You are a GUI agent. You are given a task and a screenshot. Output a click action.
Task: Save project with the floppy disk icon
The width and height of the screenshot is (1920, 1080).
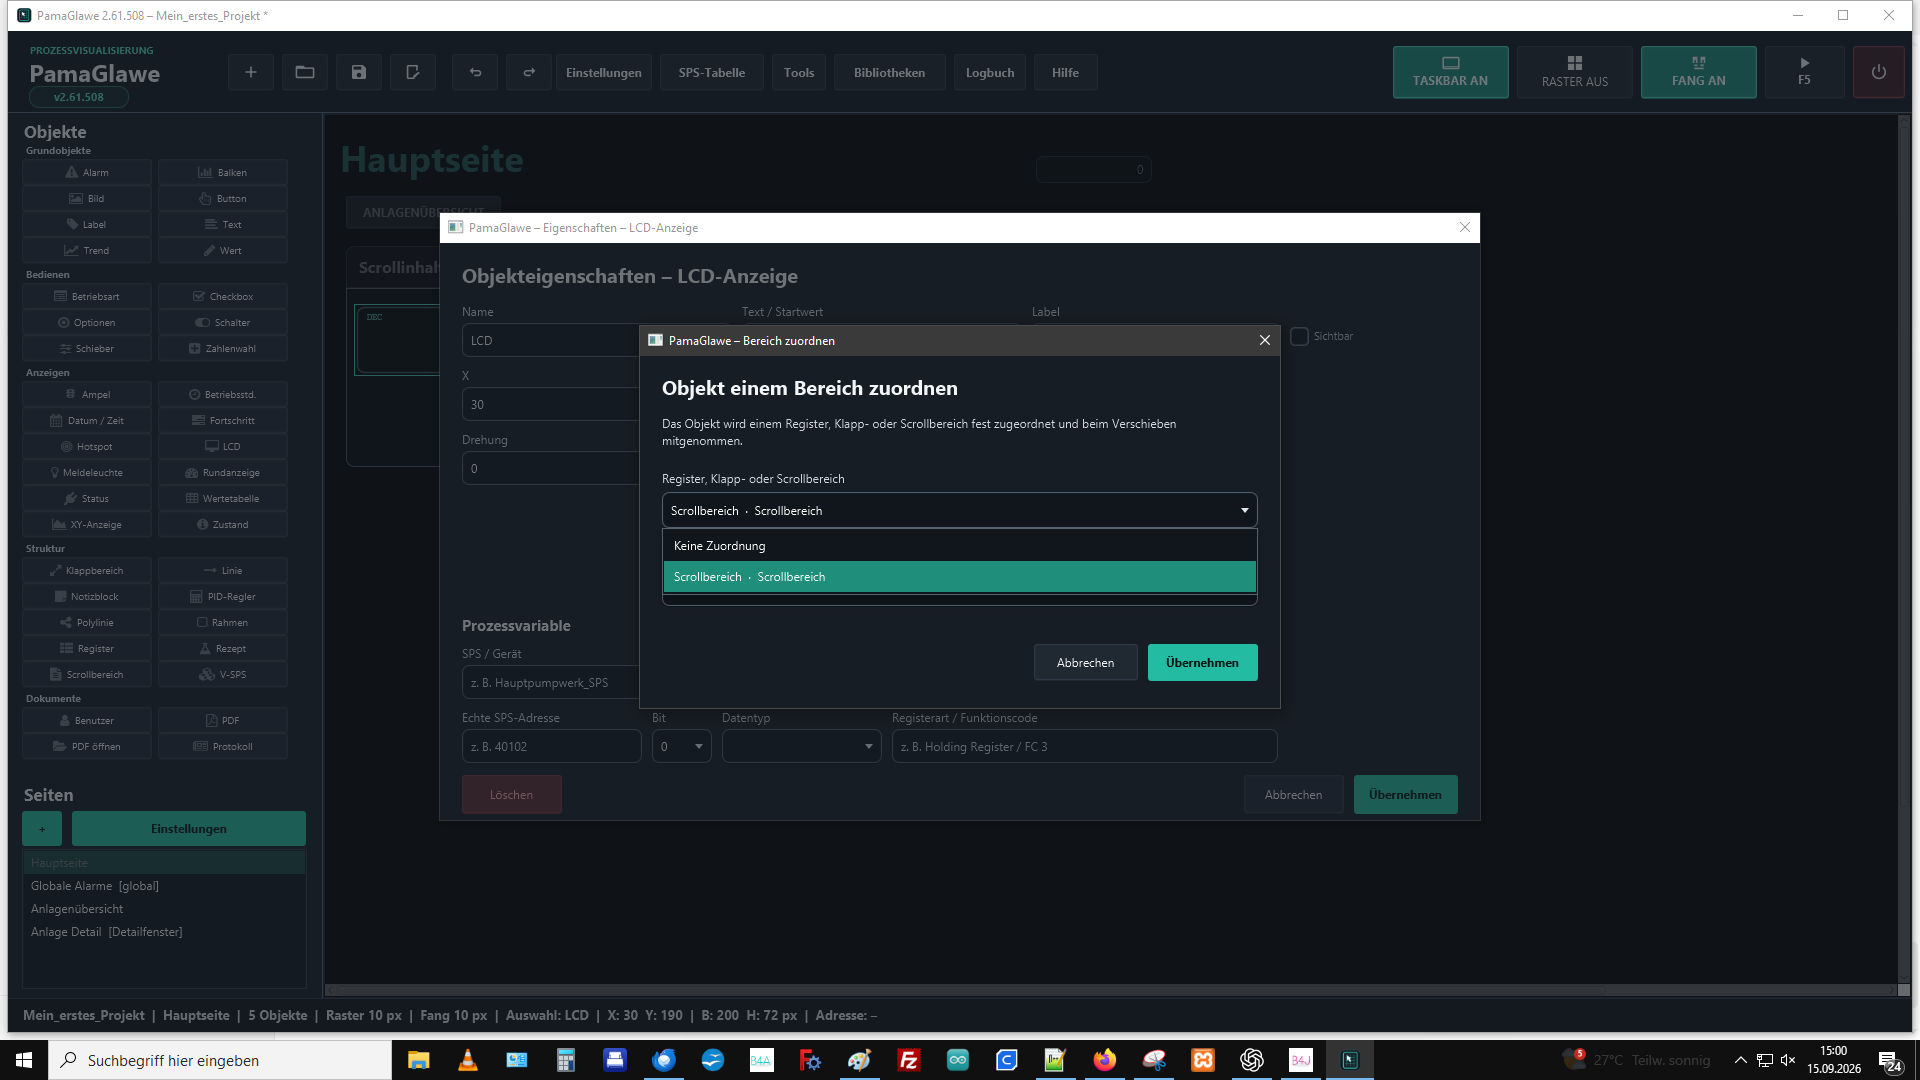coord(359,72)
